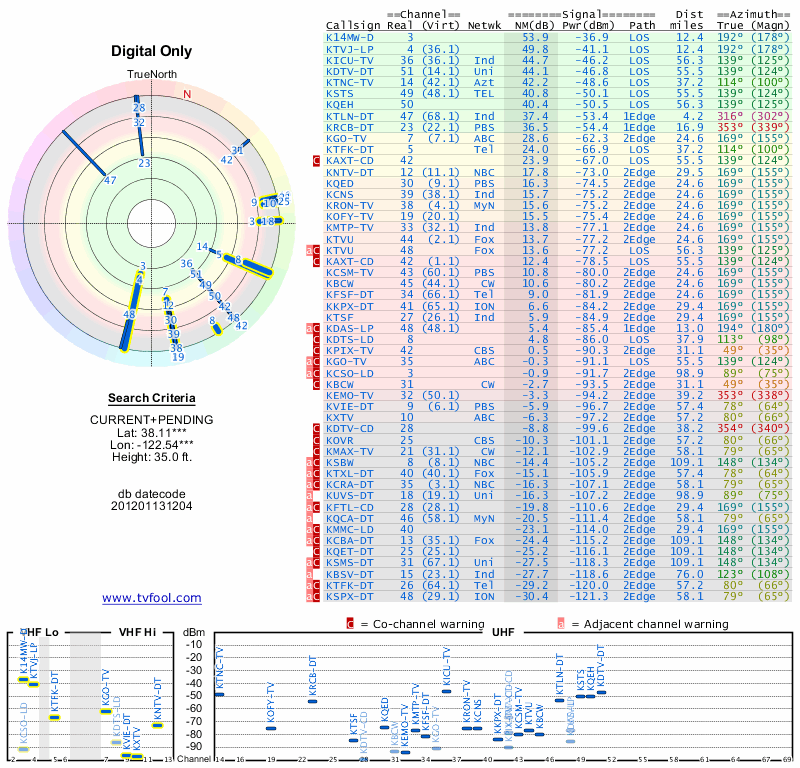Select the KSTS callsign row

tap(340, 94)
